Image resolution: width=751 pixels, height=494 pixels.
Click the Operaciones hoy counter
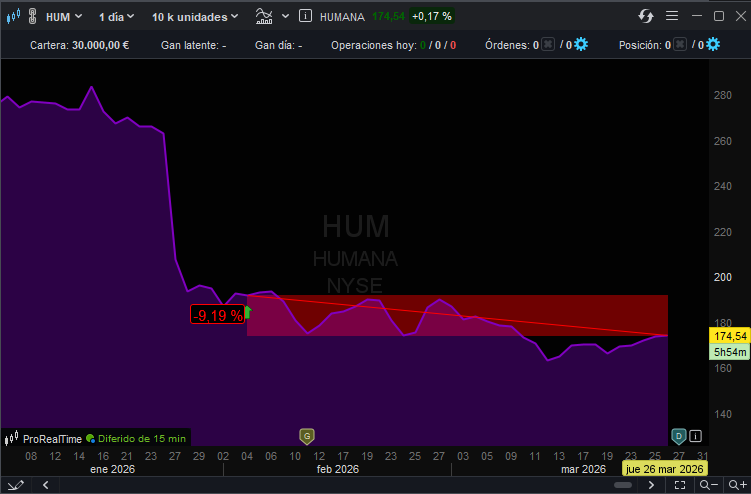pos(393,45)
